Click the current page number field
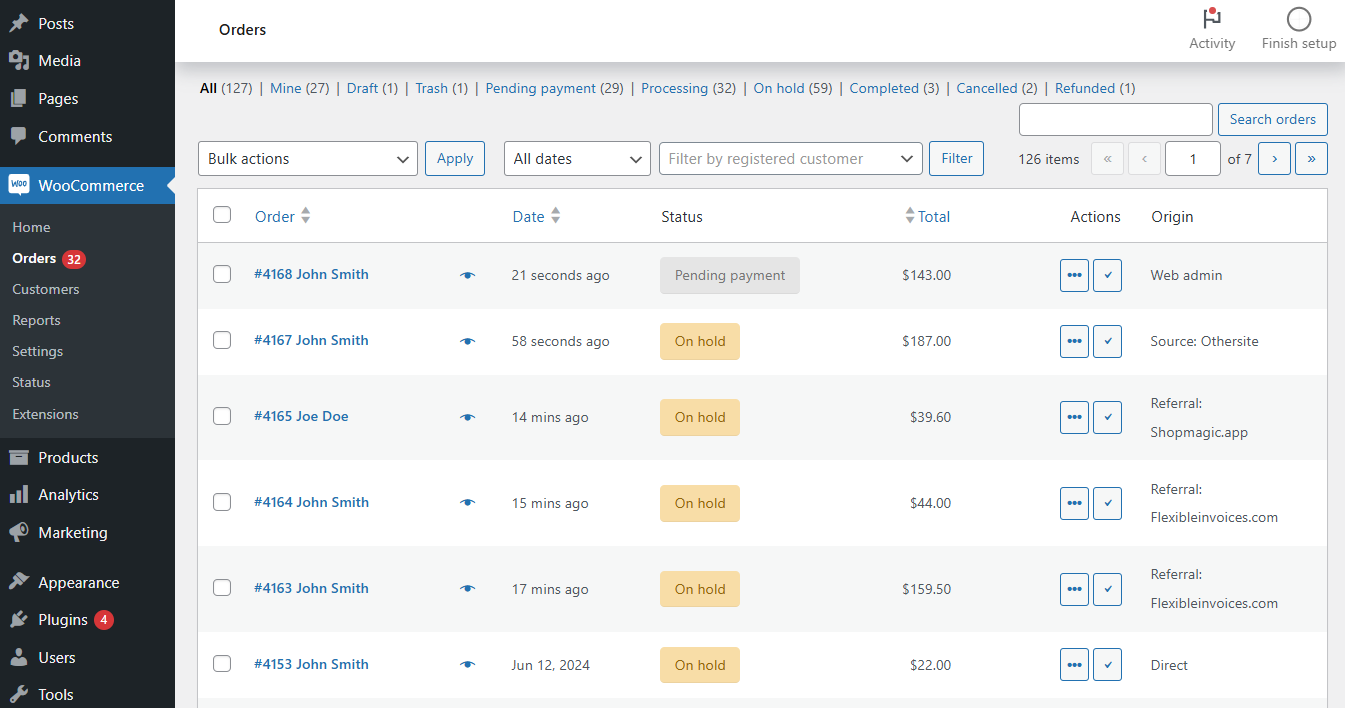 1192,158
